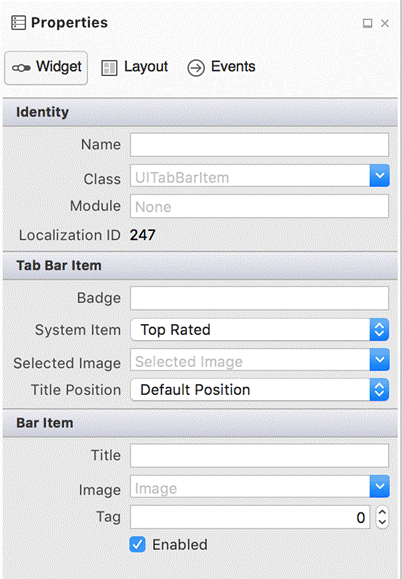Open the Events tab
The height and width of the screenshot is (579, 403).
tap(221, 67)
